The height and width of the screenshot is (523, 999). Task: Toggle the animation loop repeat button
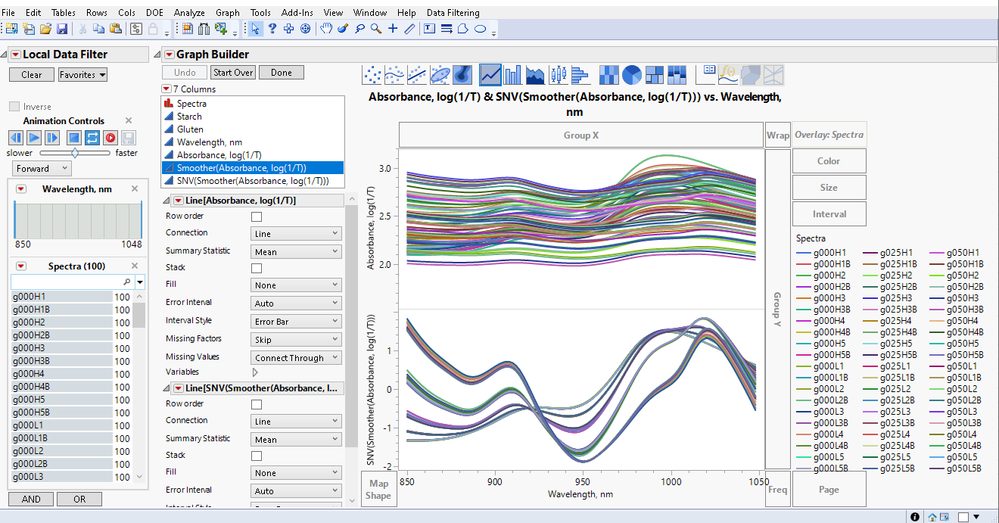point(92,137)
